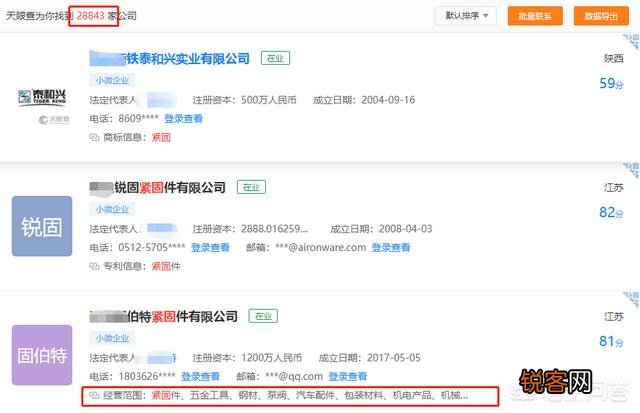Click the 专利信息: 紧固件 text
This screenshot has height=413, width=640.
coord(142,266)
